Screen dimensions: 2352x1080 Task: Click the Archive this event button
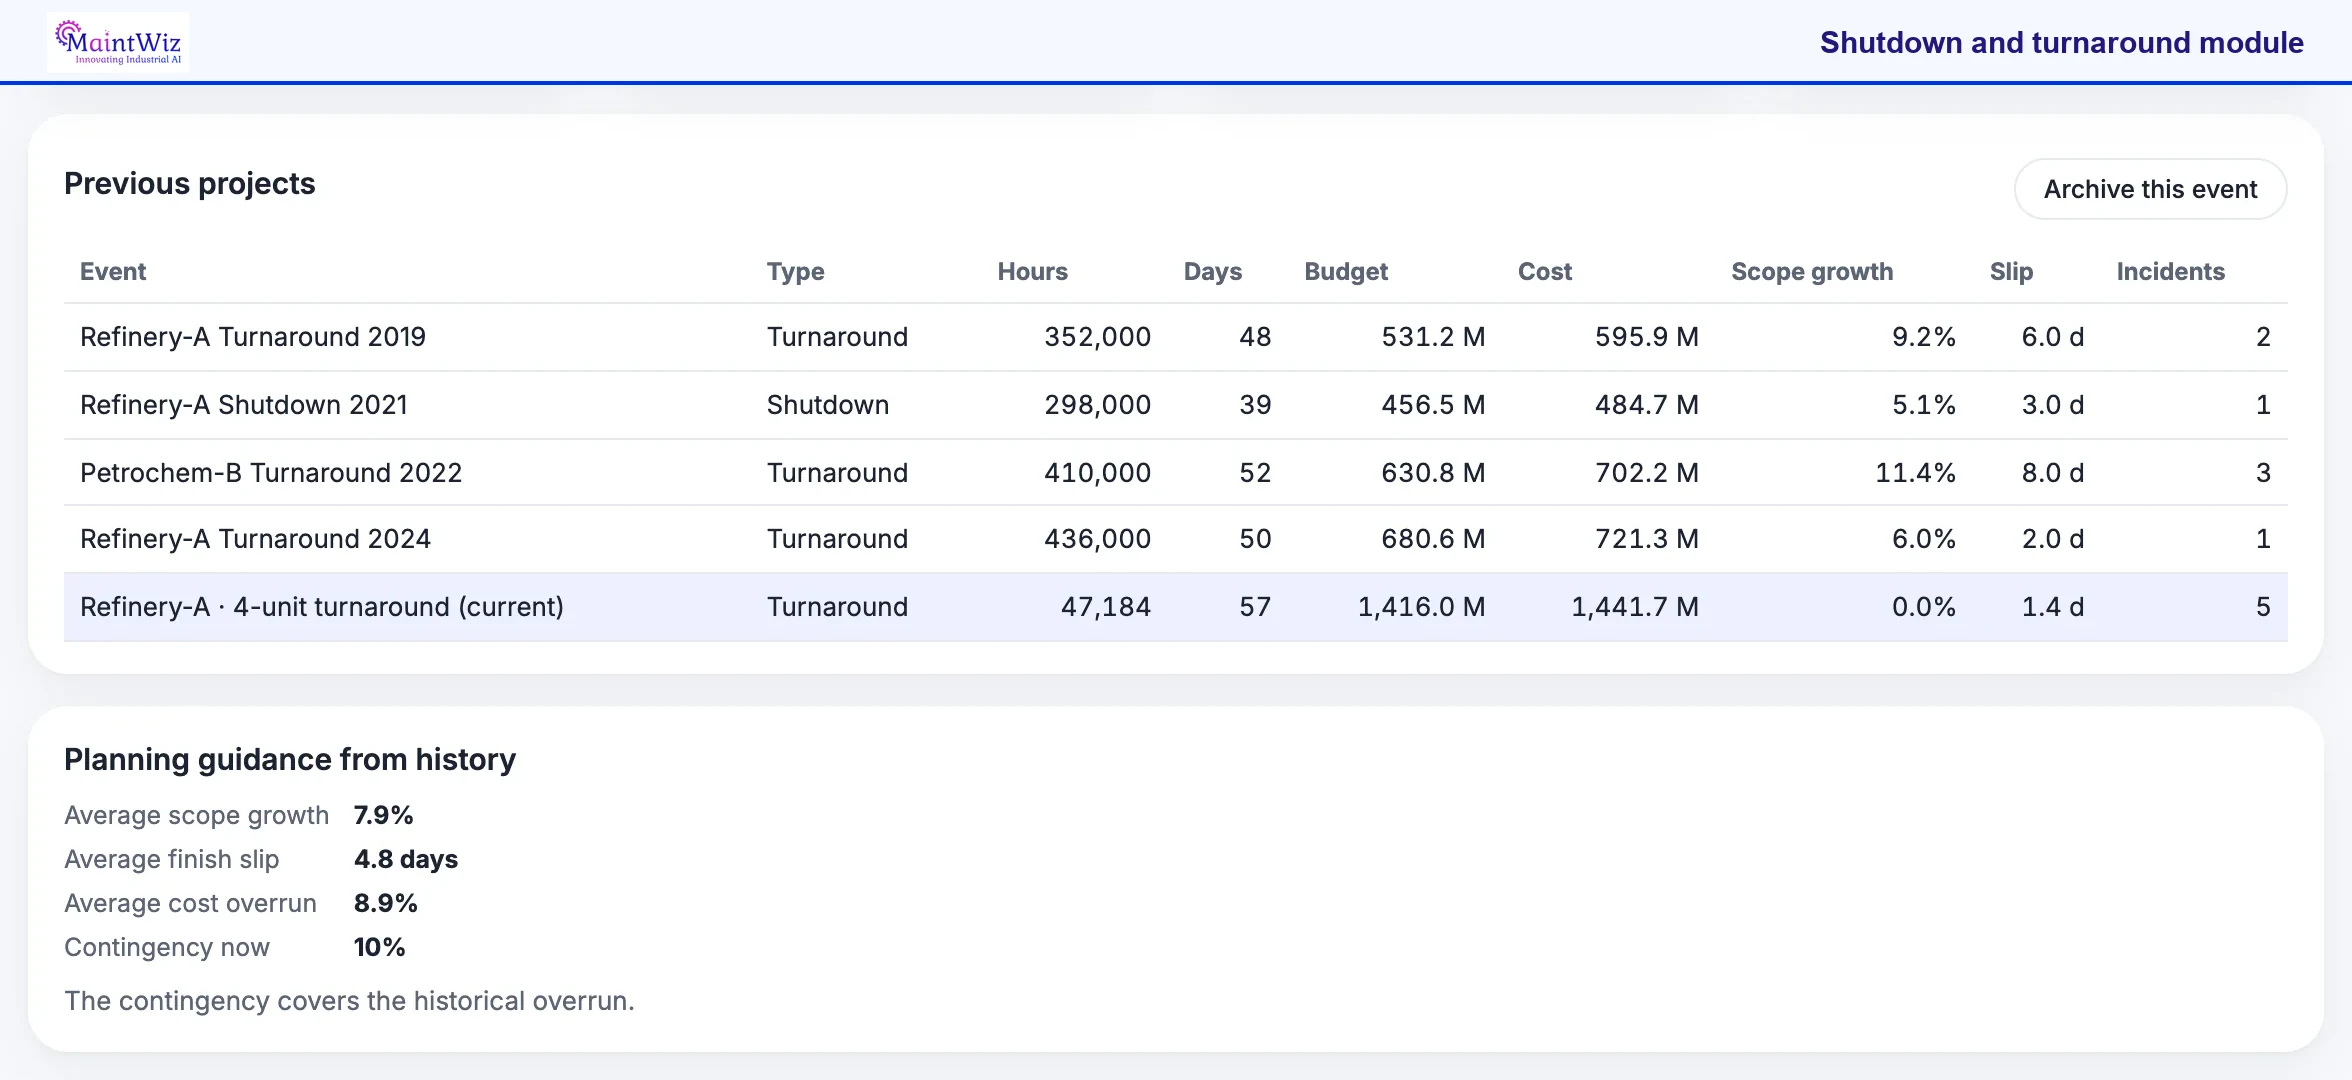[2150, 189]
